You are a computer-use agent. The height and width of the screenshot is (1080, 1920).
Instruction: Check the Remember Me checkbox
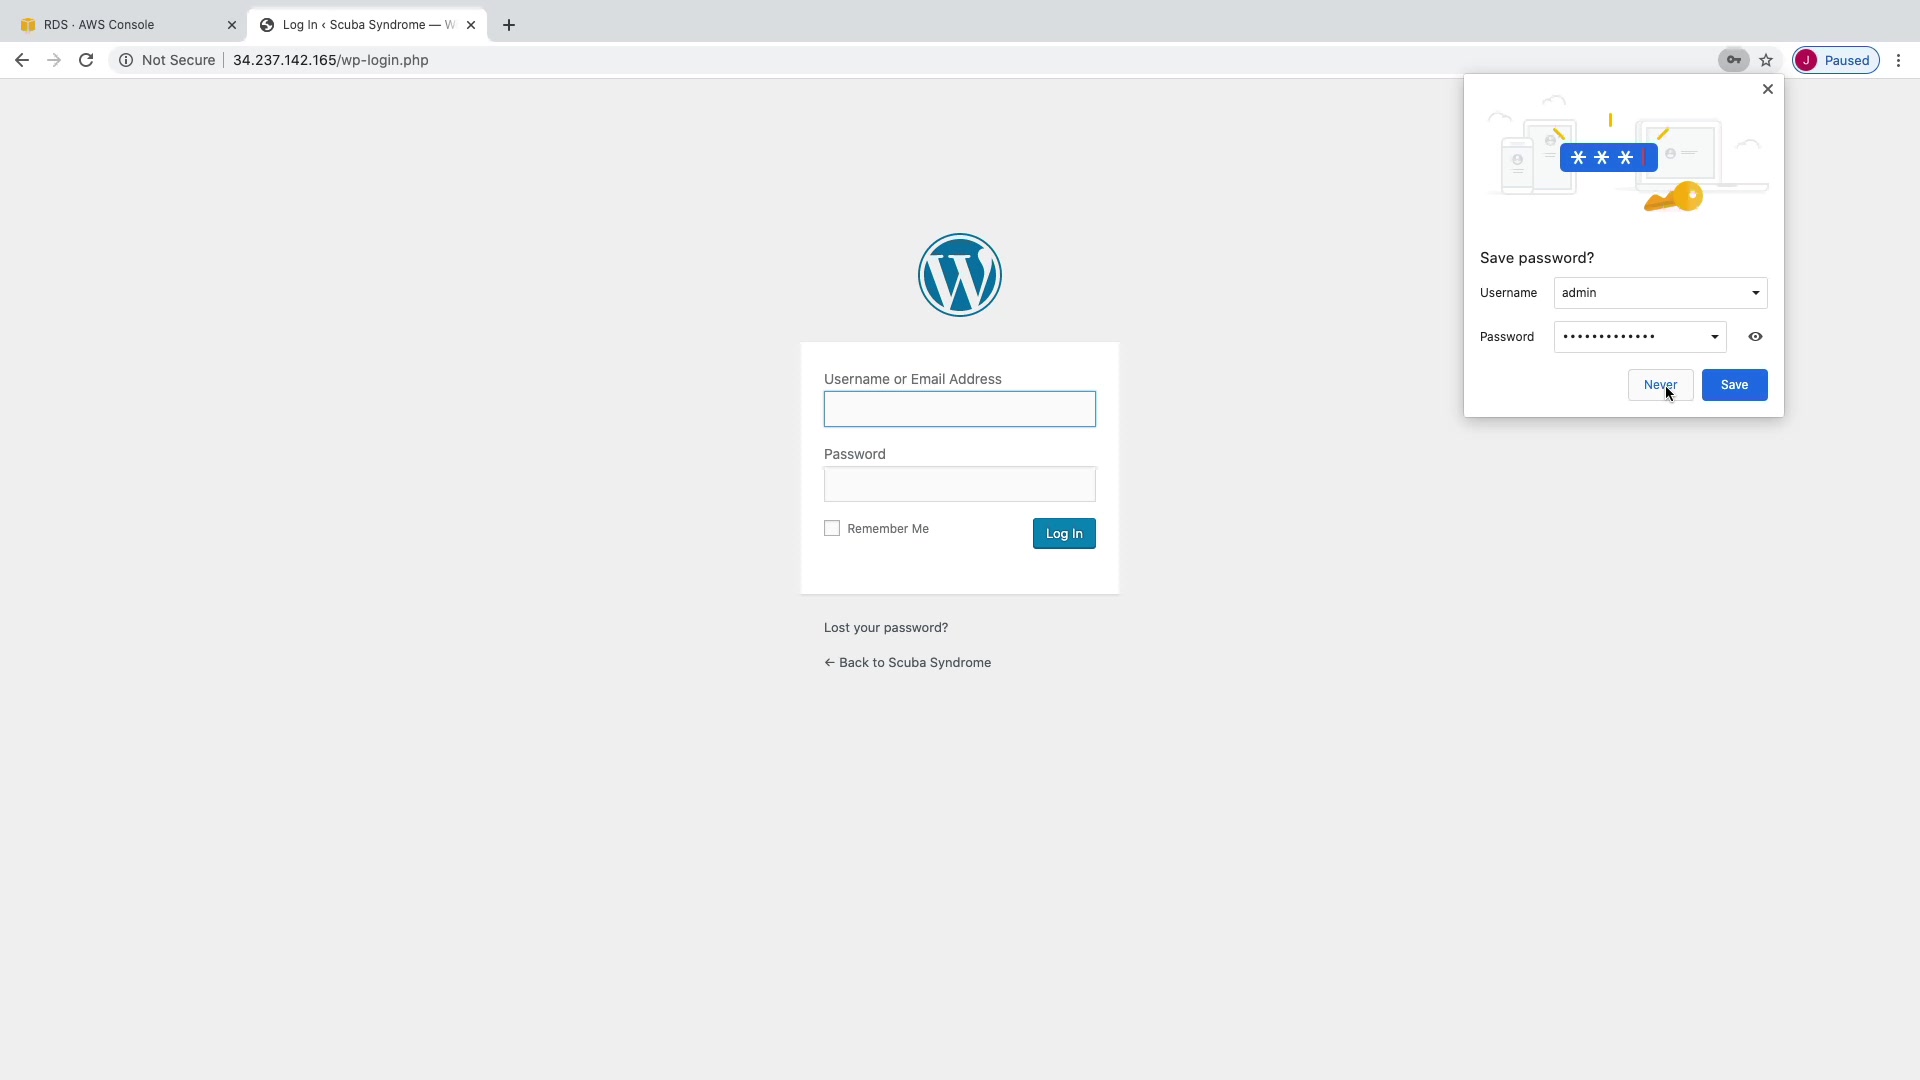(x=832, y=528)
